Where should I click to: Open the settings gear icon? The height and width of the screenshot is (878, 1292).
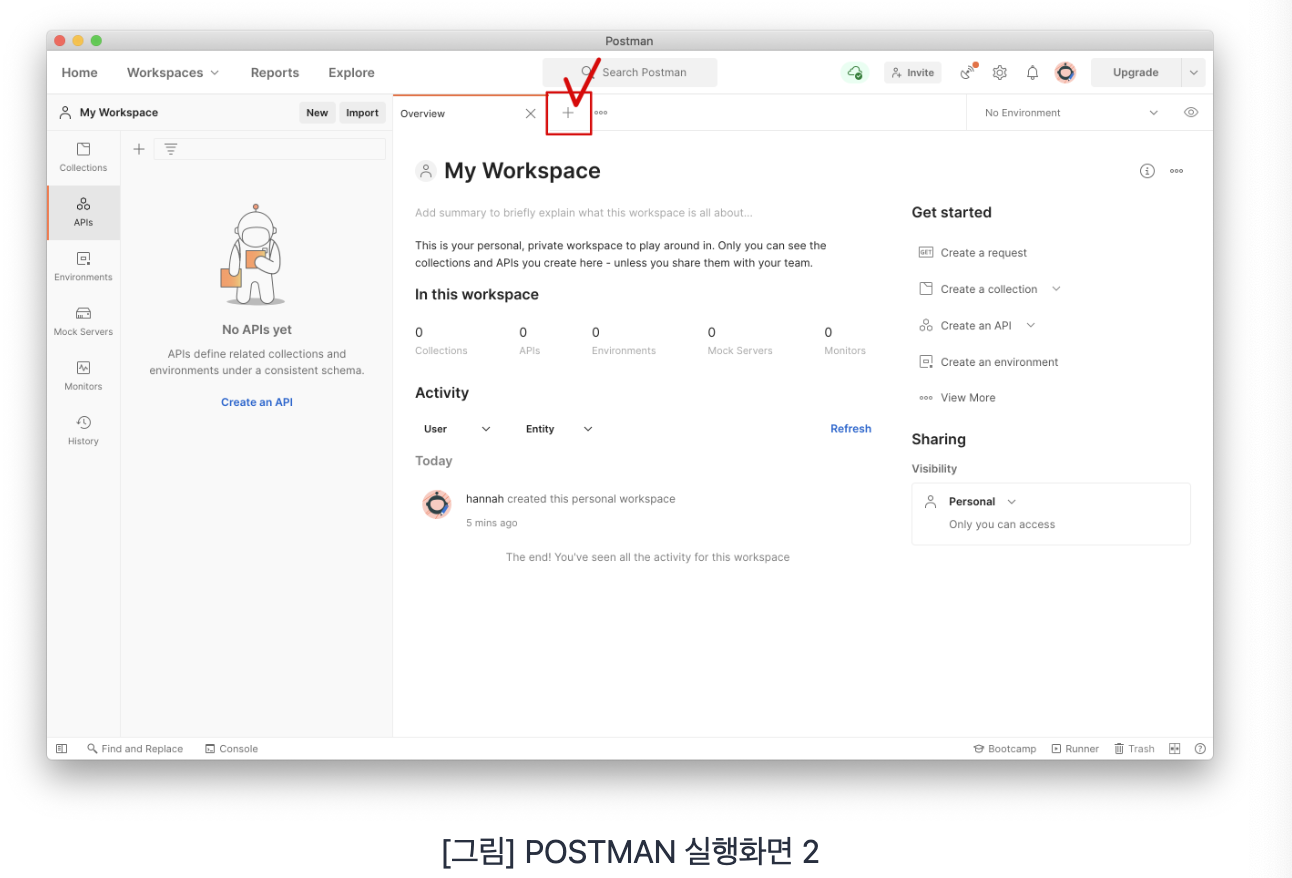coord(1000,72)
